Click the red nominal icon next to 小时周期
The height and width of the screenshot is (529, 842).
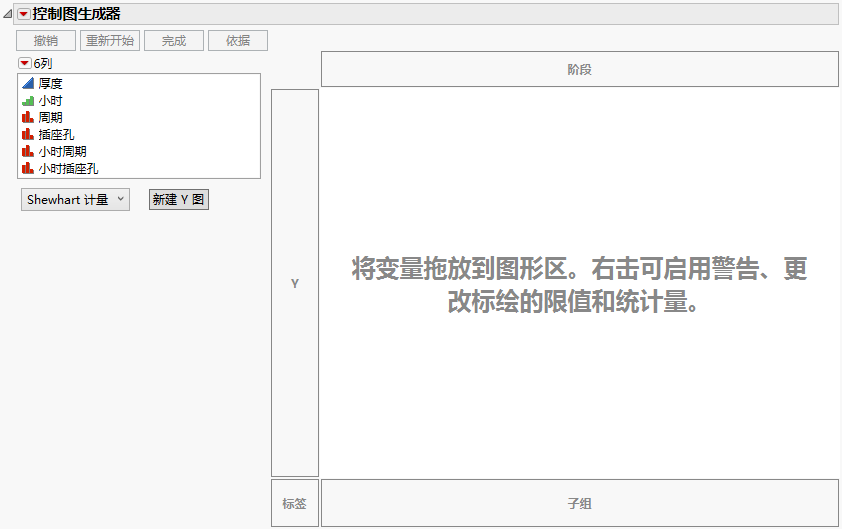coord(28,151)
